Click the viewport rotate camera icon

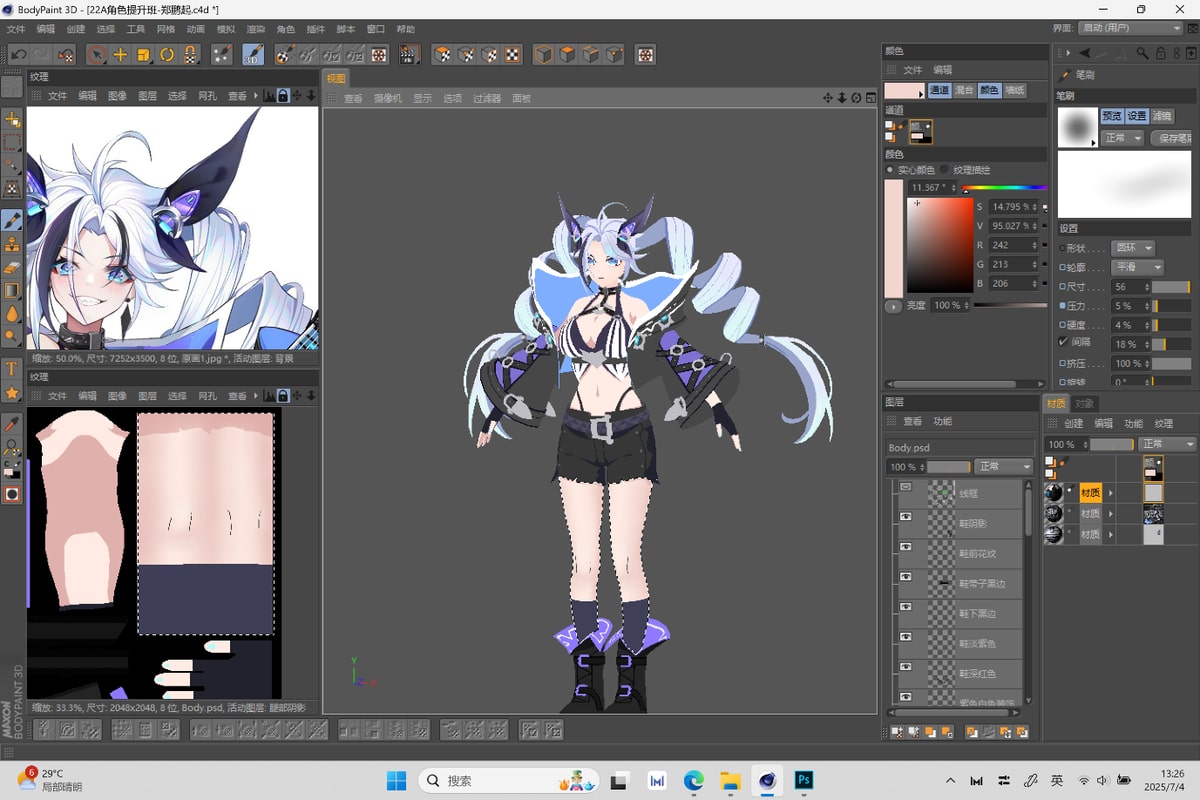point(856,98)
